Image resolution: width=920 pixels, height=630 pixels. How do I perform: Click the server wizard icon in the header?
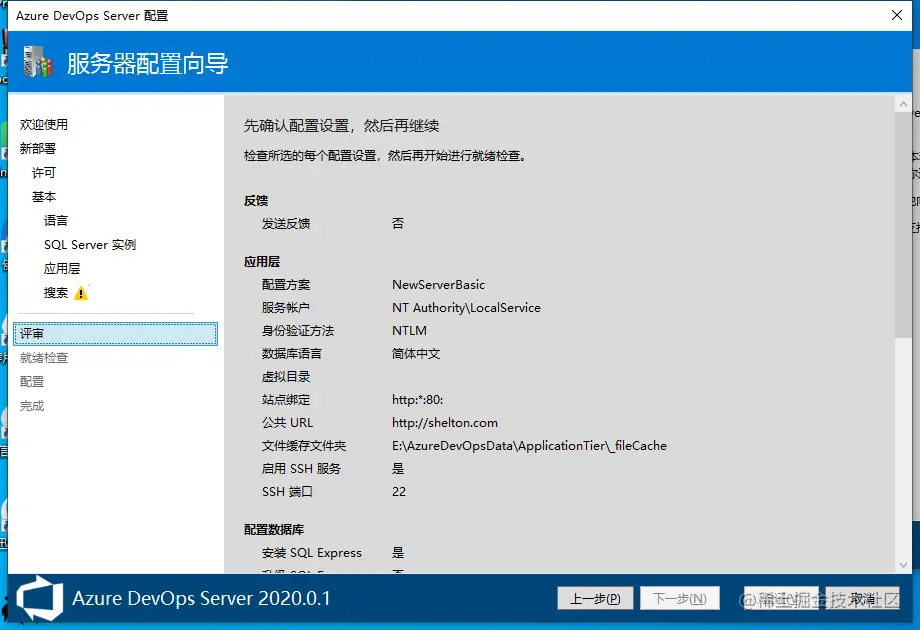tap(38, 62)
